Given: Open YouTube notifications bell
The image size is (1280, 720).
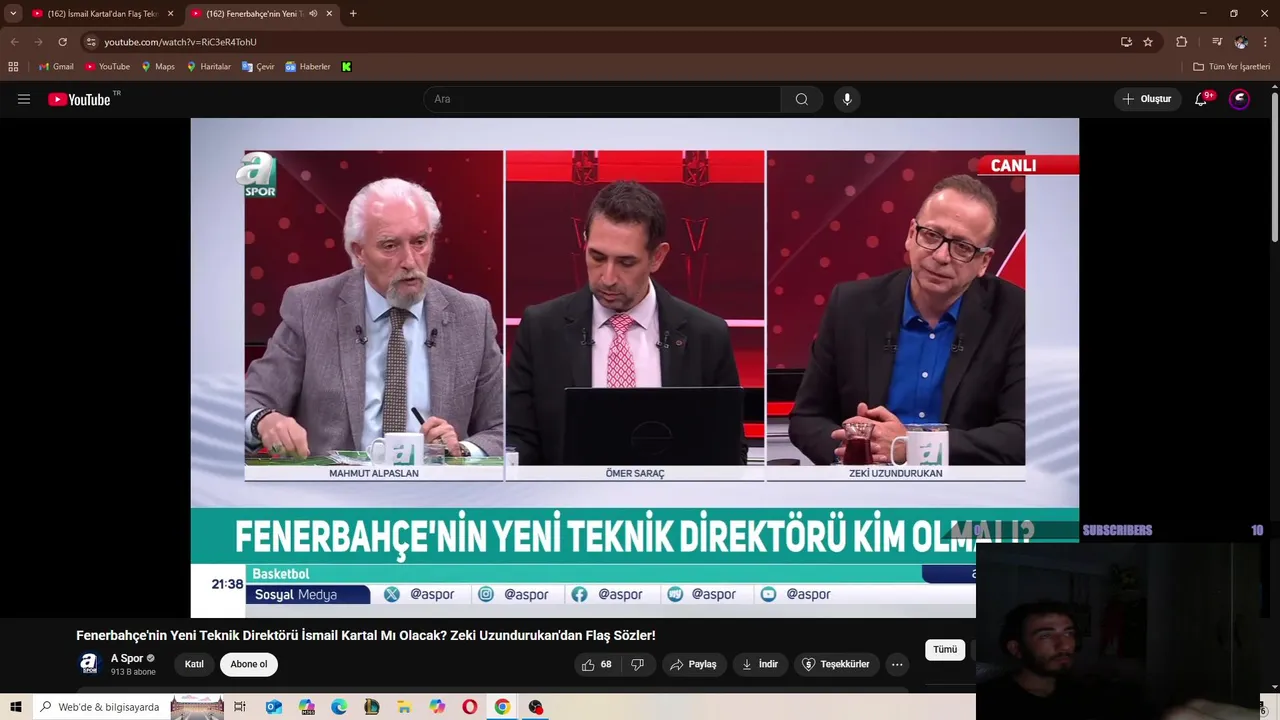Looking at the screenshot, I should click(1202, 99).
